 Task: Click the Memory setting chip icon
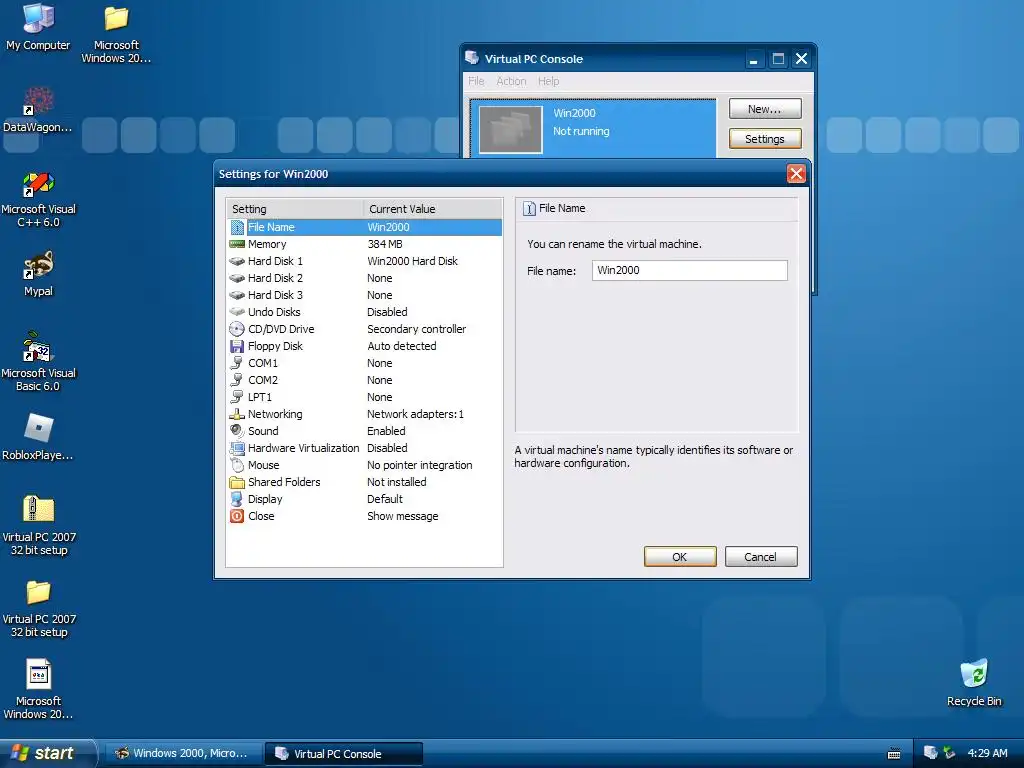point(237,244)
